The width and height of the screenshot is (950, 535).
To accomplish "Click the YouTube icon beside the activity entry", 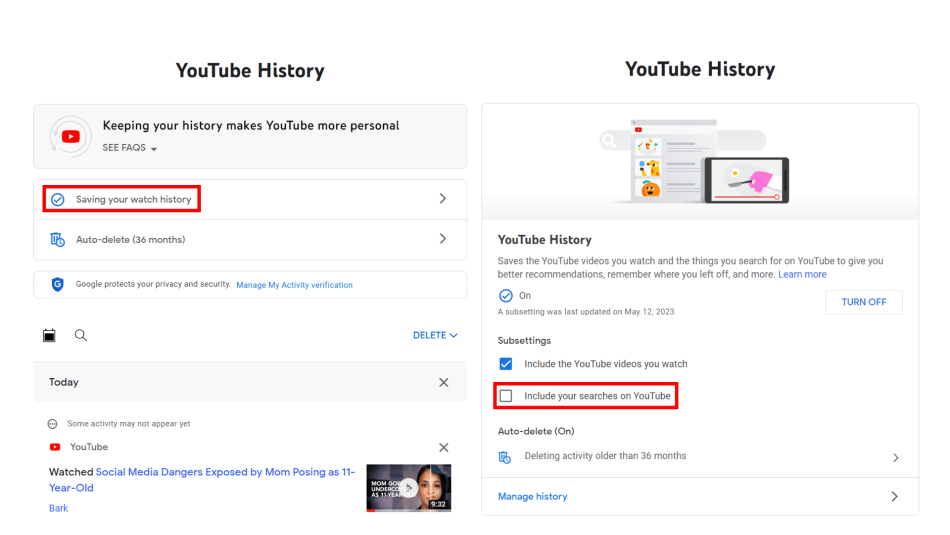I will pos(55,447).
